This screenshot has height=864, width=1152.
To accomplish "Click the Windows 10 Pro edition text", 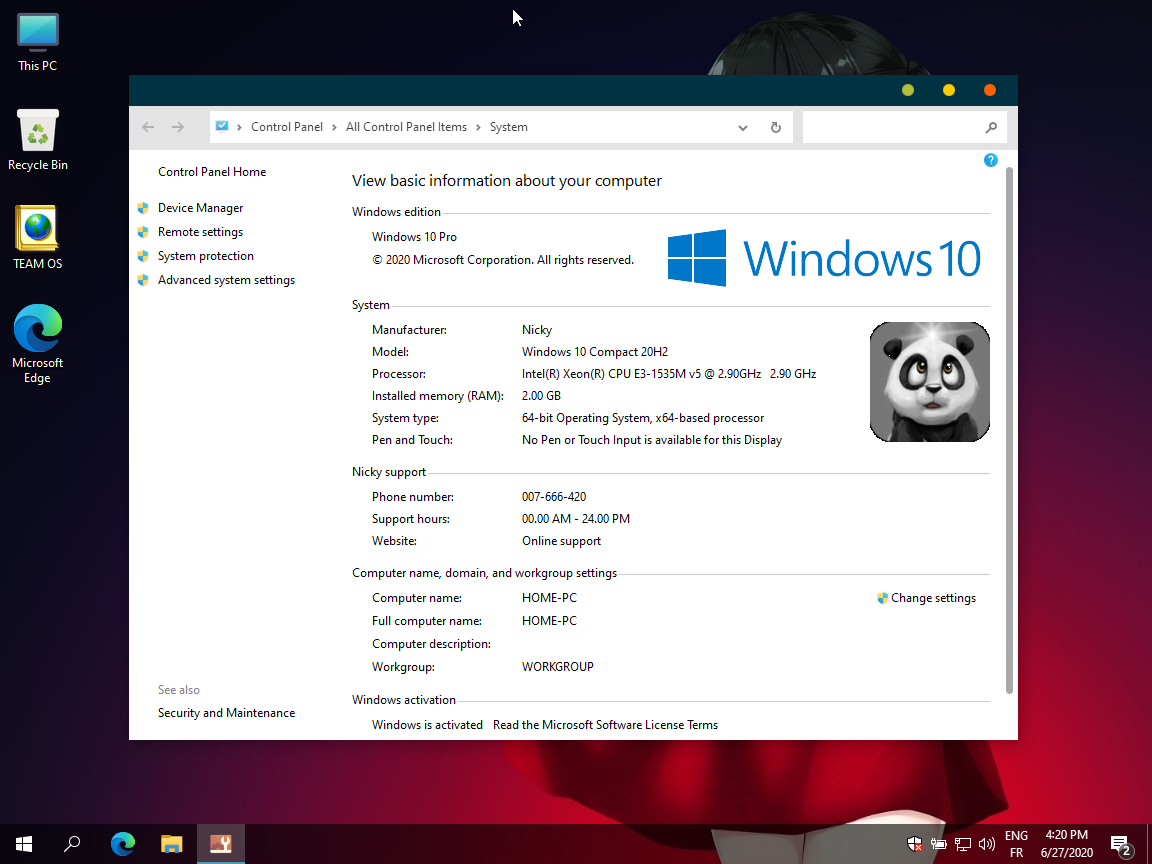I will 414,237.
